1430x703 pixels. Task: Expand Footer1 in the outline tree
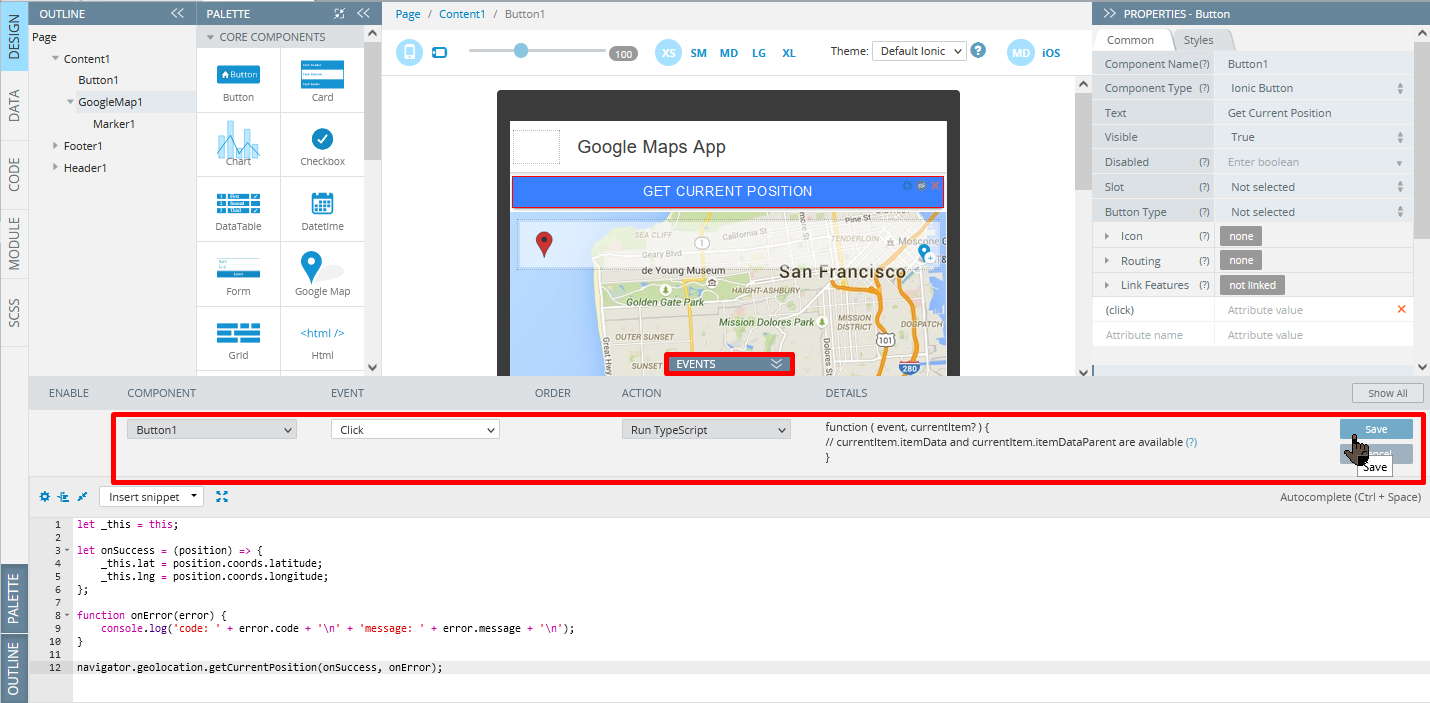[56, 146]
